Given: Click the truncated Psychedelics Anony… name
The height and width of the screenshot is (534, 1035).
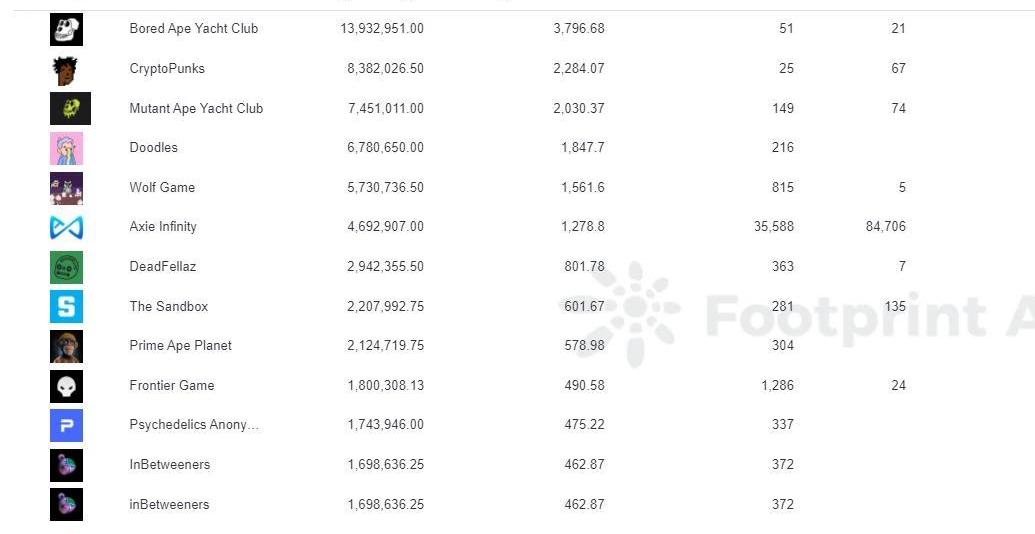Looking at the screenshot, I should pyautogui.click(x=194, y=424).
